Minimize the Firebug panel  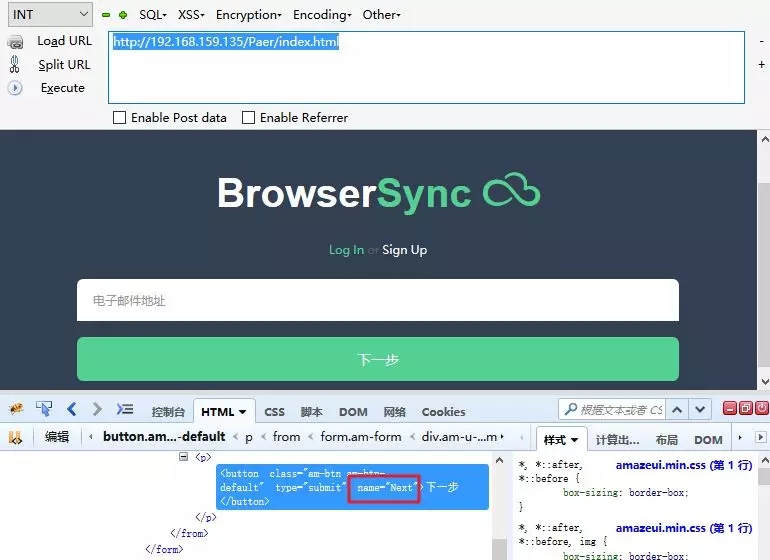[730, 408]
